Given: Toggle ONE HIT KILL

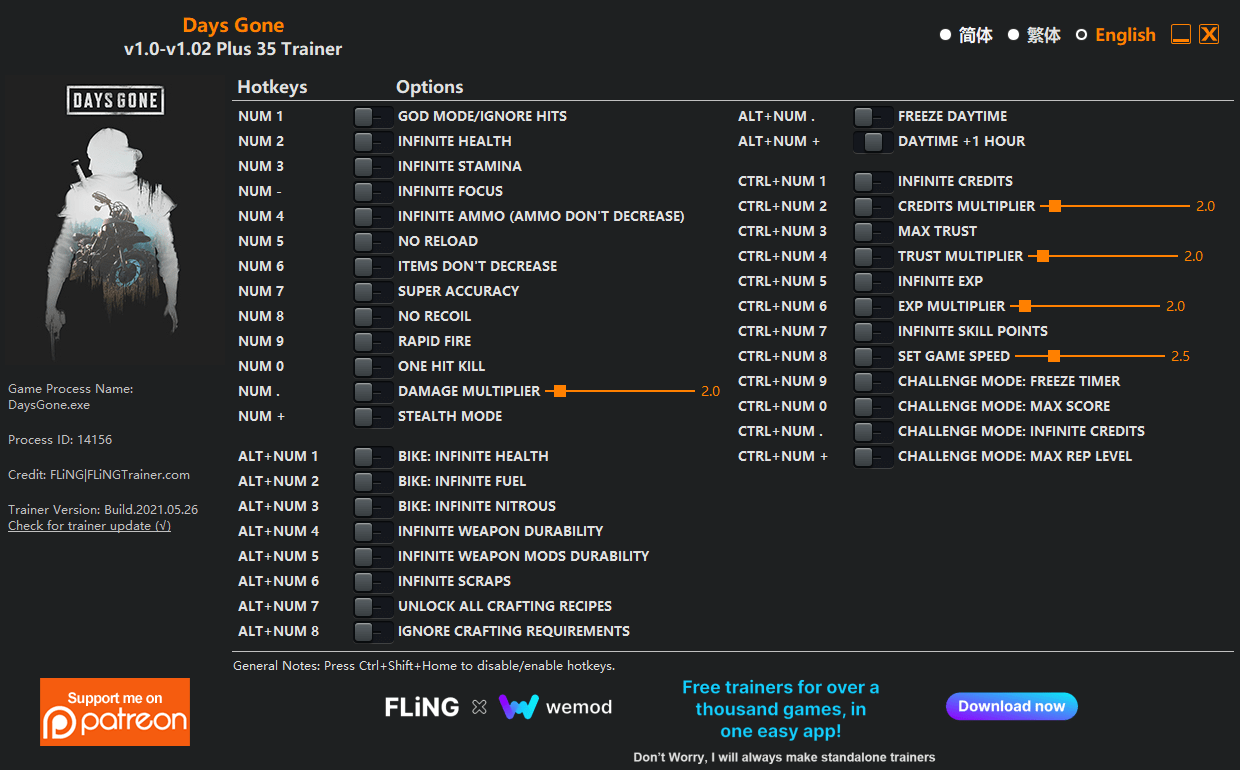Looking at the screenshot, I should tap(373, 365).
